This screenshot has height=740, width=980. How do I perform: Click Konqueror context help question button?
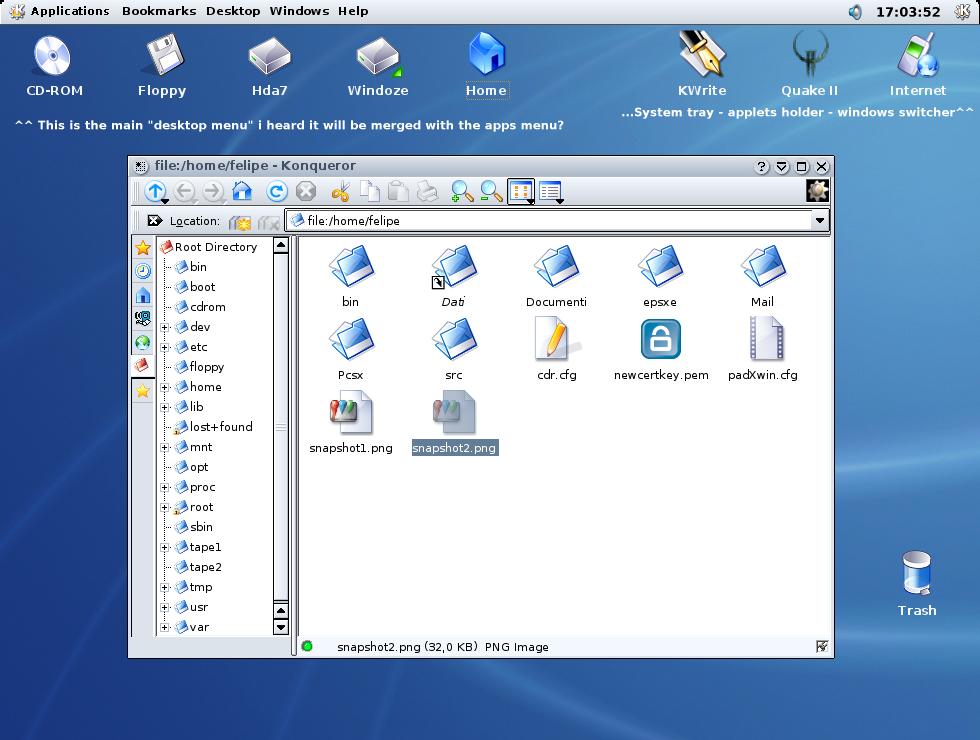click(x=761, y=166)
